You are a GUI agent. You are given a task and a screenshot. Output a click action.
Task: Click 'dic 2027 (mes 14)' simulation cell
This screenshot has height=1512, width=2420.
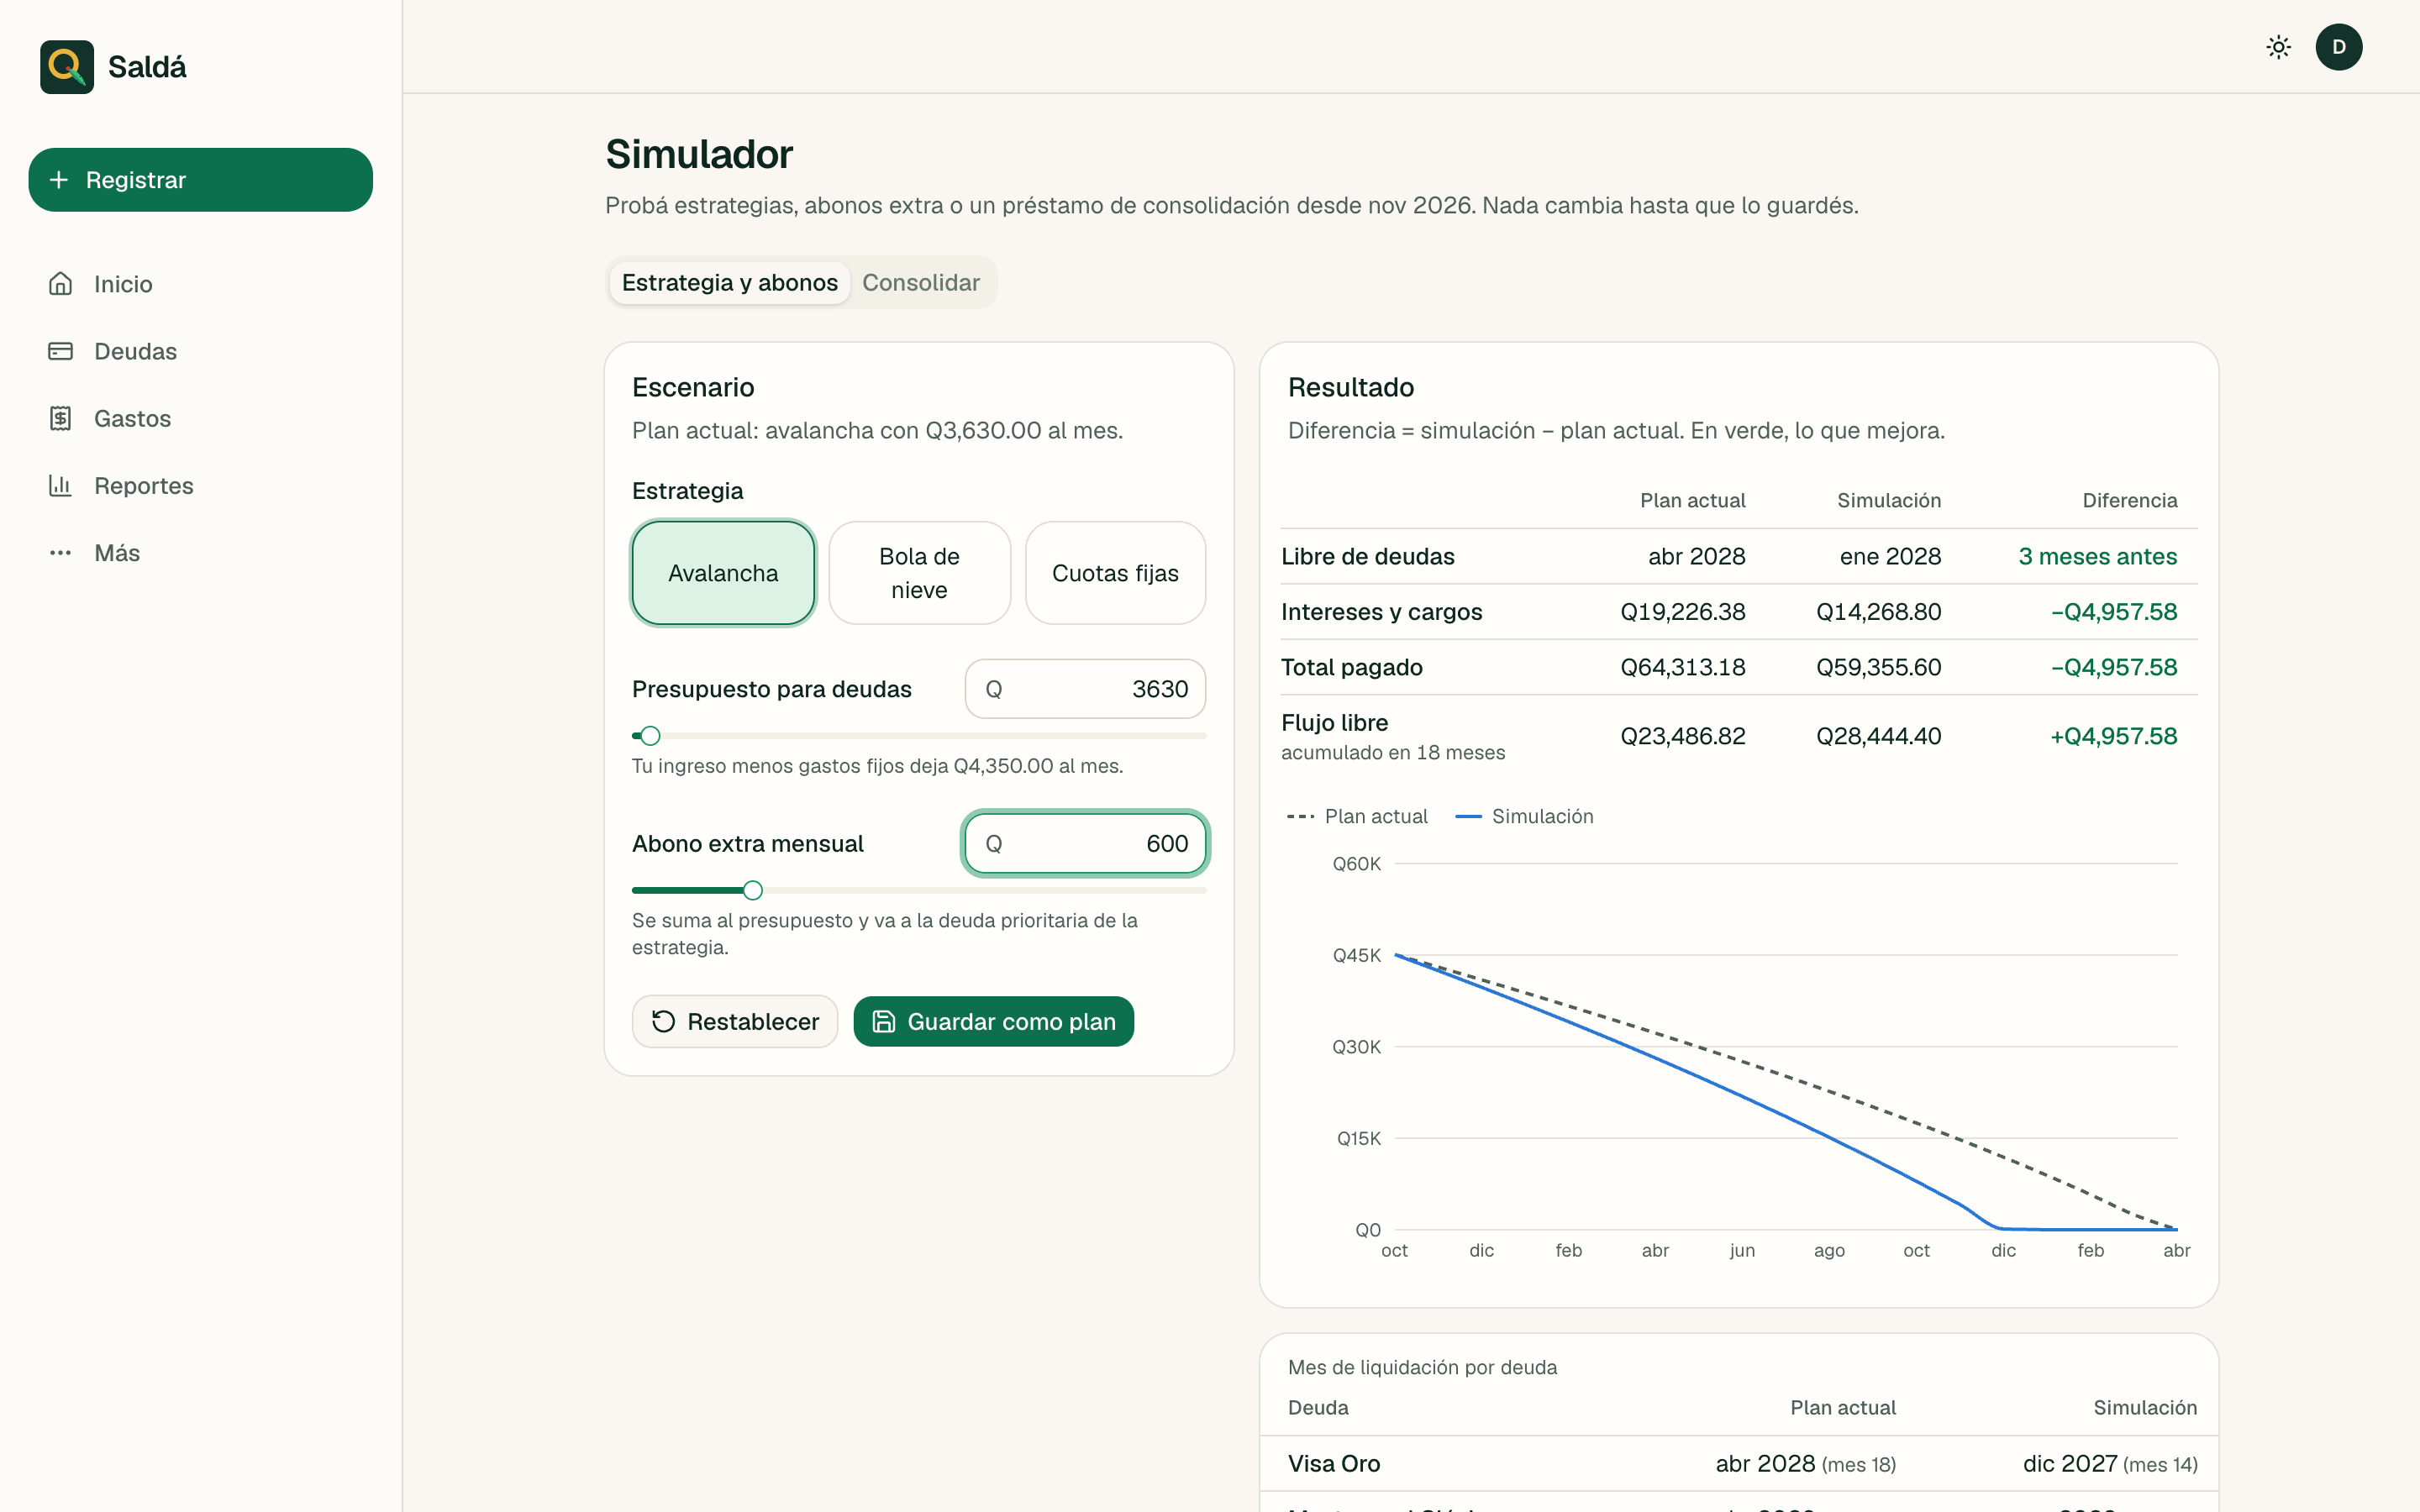(2110, 1464)
